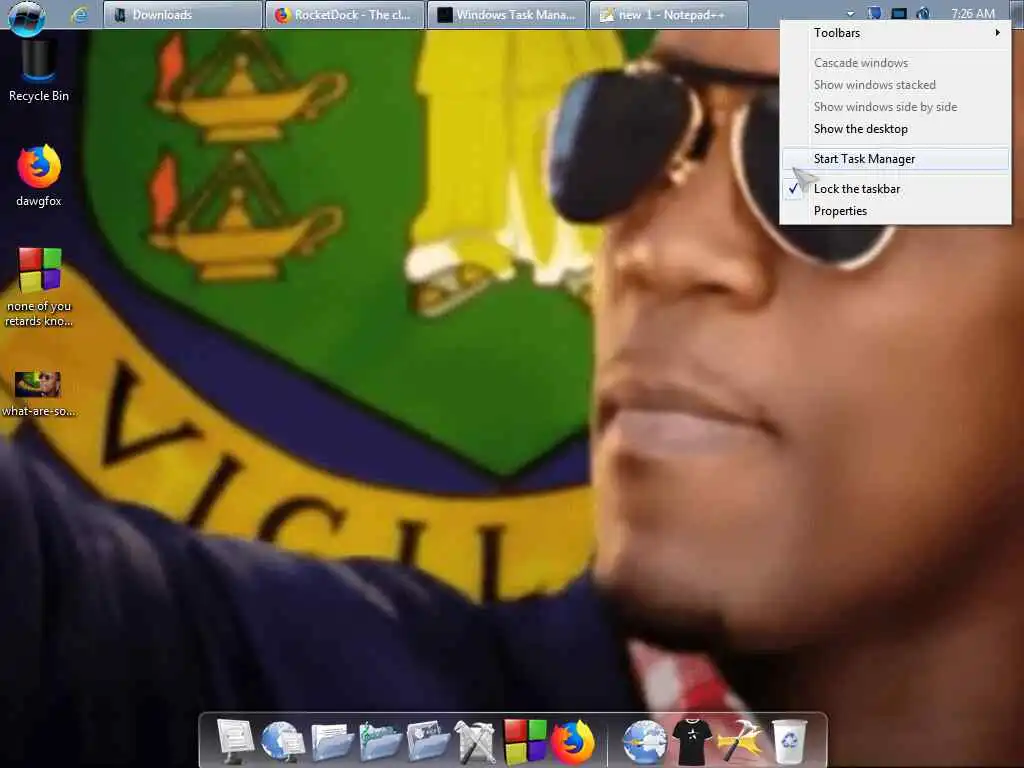Image resolution: width=1024 pixels, height=768 pixels.
Task: Launch Firefox from the dock
Action: click(x=573, y=741)
